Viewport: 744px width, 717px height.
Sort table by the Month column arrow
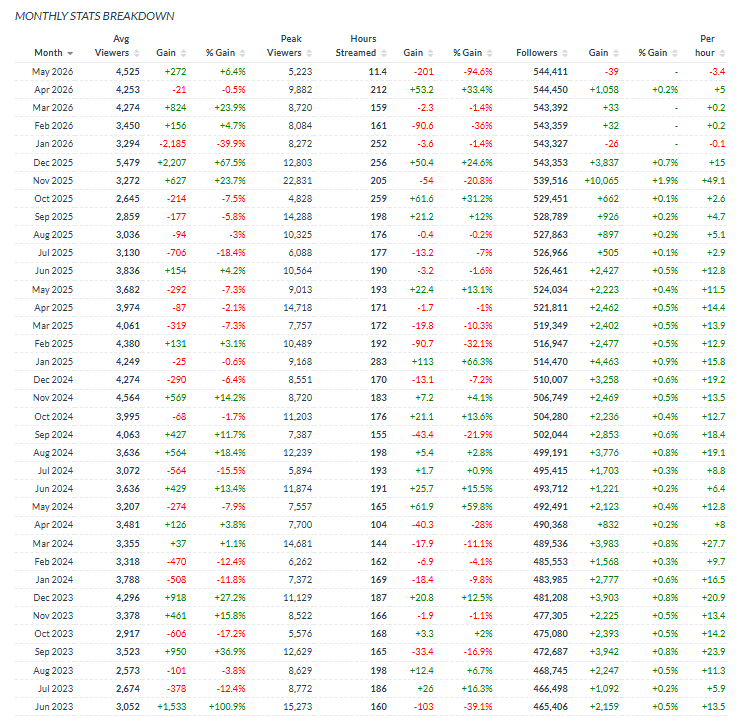(x=70, y=53)
